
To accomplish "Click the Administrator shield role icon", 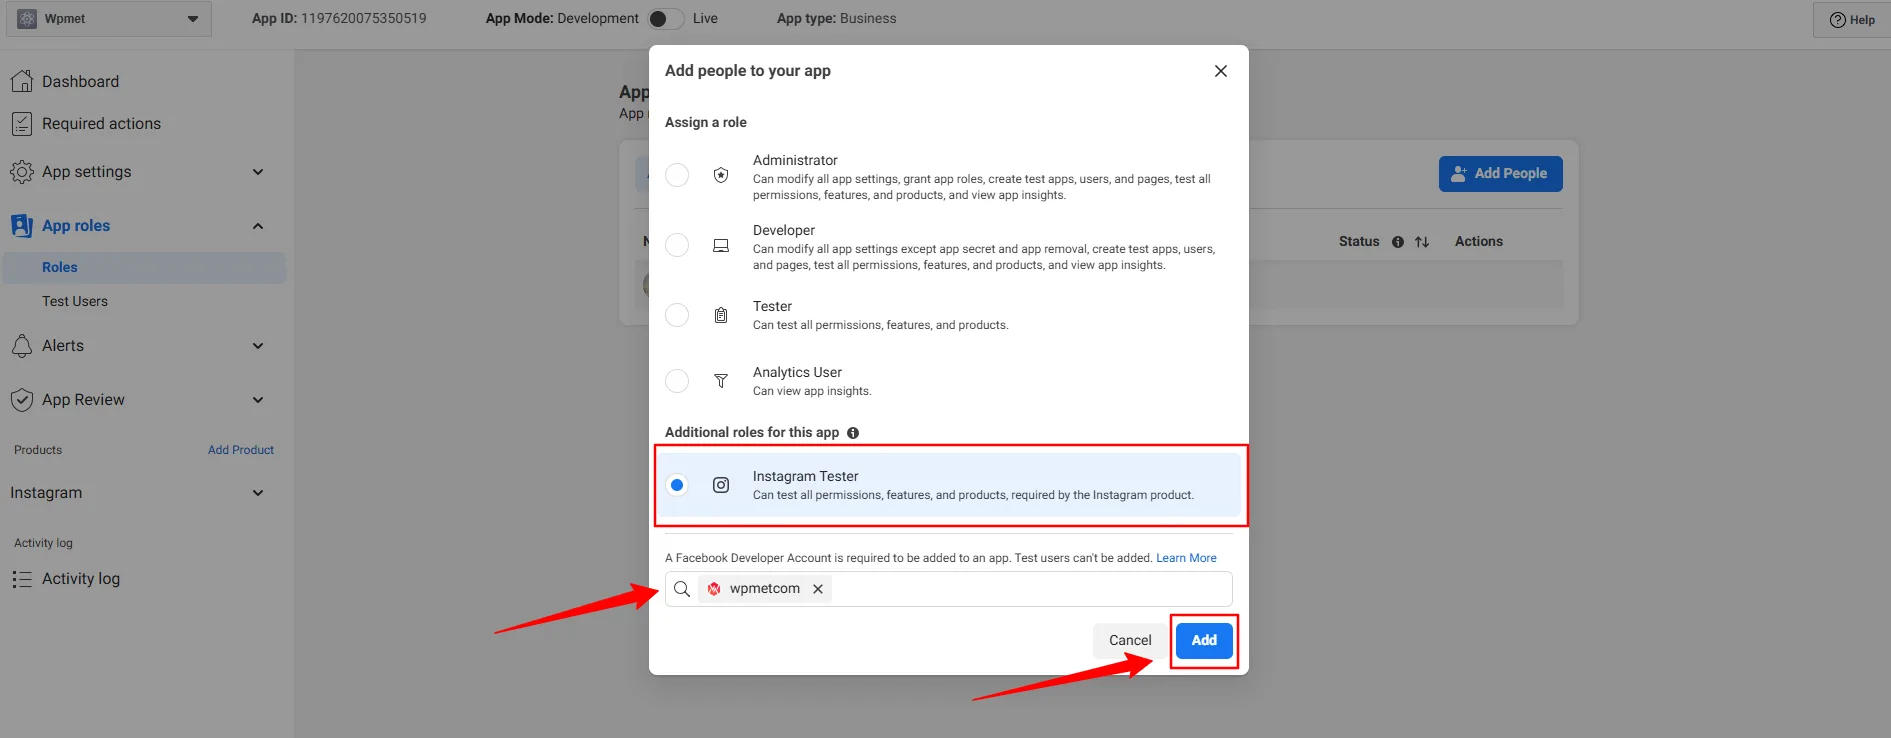I will click(x=721, y=175).
